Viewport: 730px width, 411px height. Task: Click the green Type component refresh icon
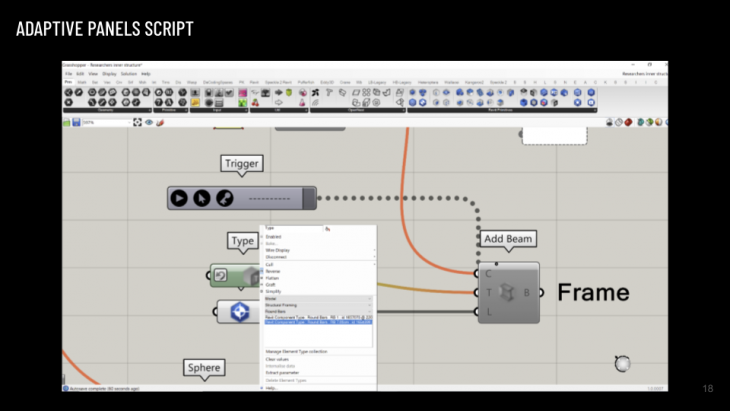click(x=221, y=276)
